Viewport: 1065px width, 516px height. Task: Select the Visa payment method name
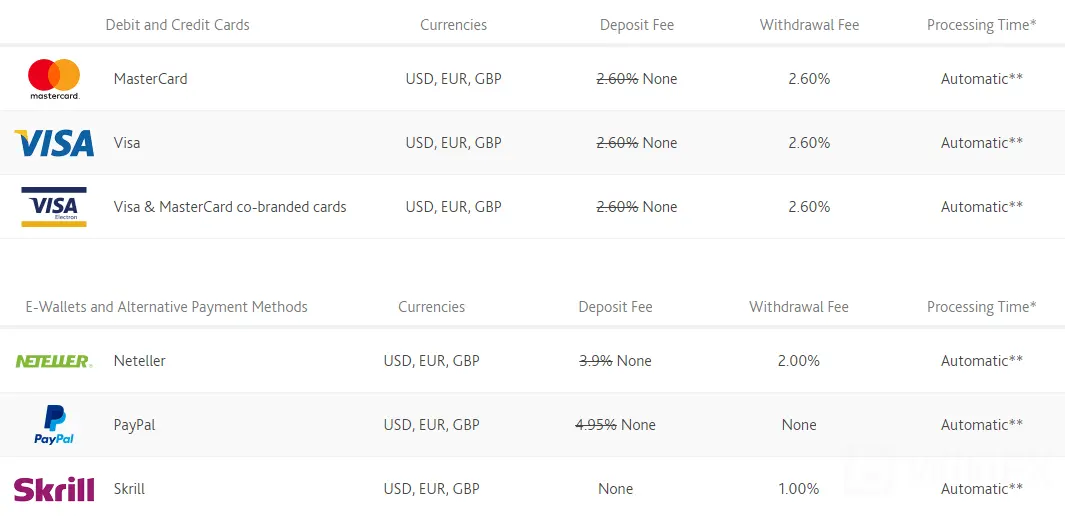(x=127, y=143)
